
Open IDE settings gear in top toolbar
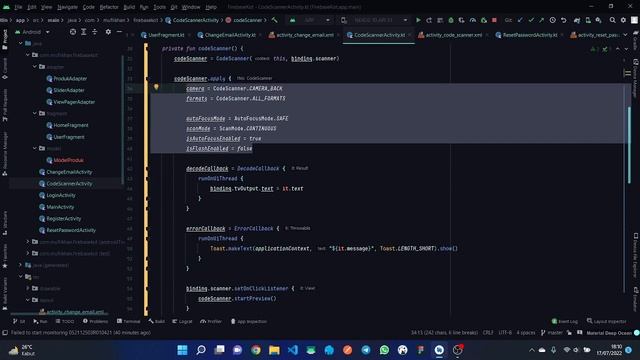point(623,20)
